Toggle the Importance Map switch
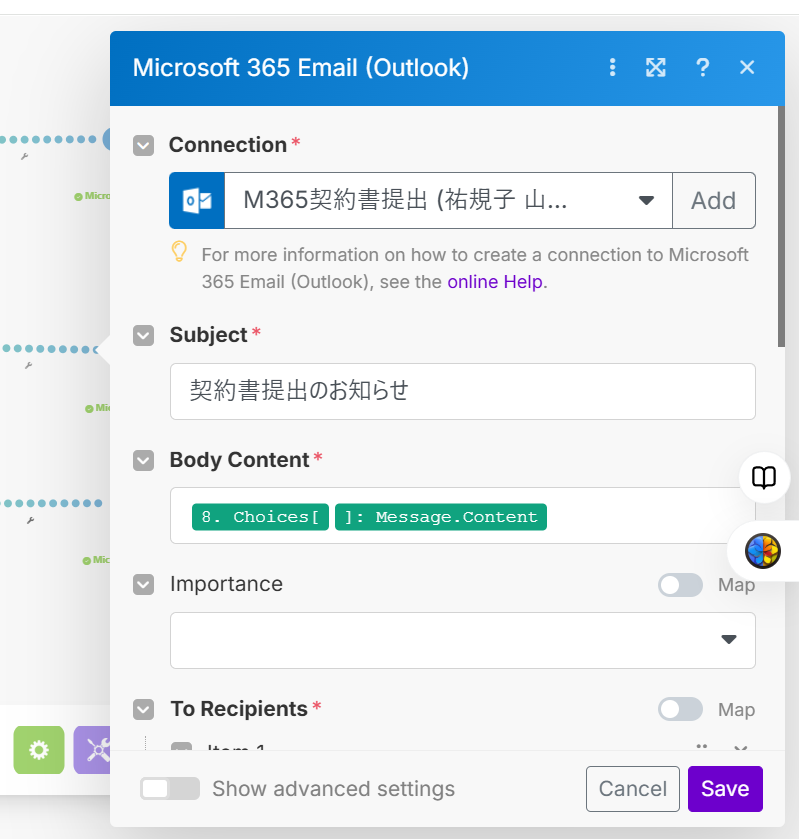 680,585
